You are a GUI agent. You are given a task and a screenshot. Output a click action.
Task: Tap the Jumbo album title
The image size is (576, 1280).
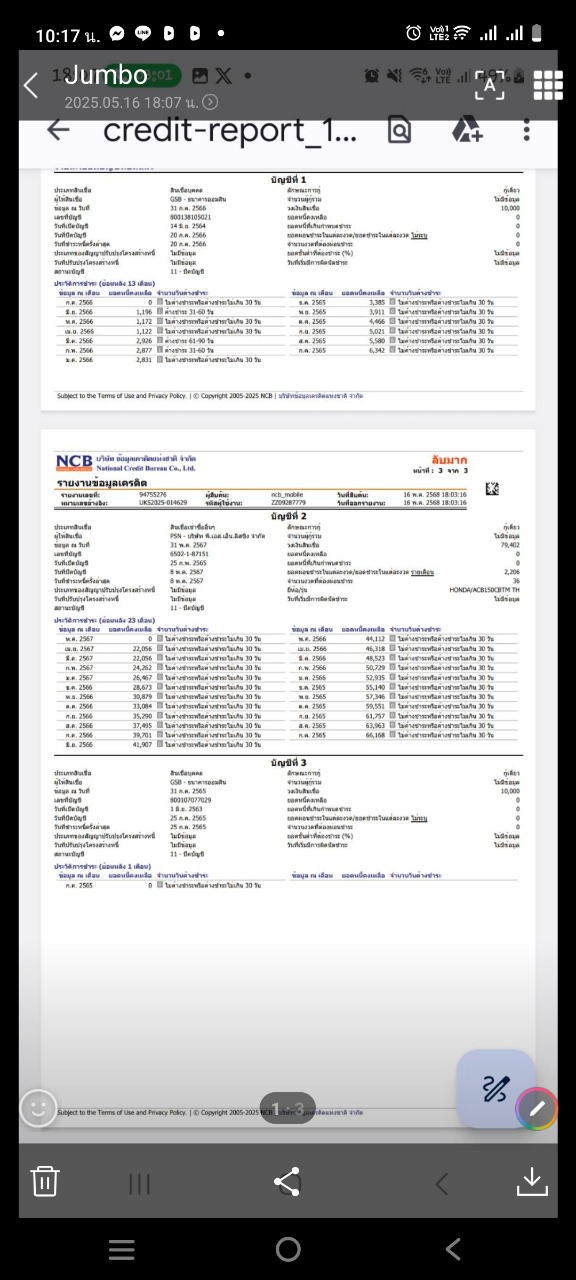pyautogui.click(x=106, y=75)
